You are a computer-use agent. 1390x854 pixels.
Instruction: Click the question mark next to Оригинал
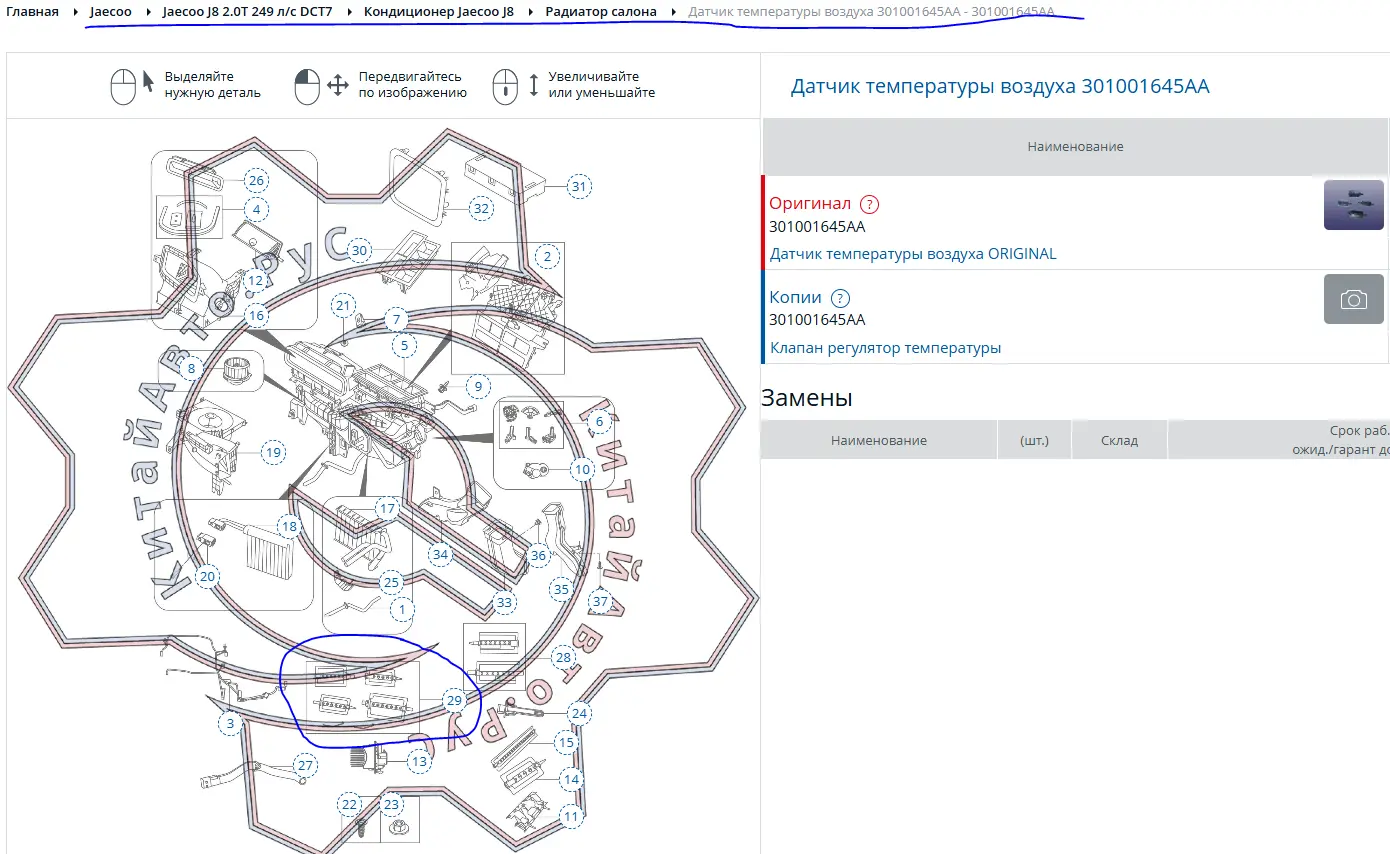point(870,204)
